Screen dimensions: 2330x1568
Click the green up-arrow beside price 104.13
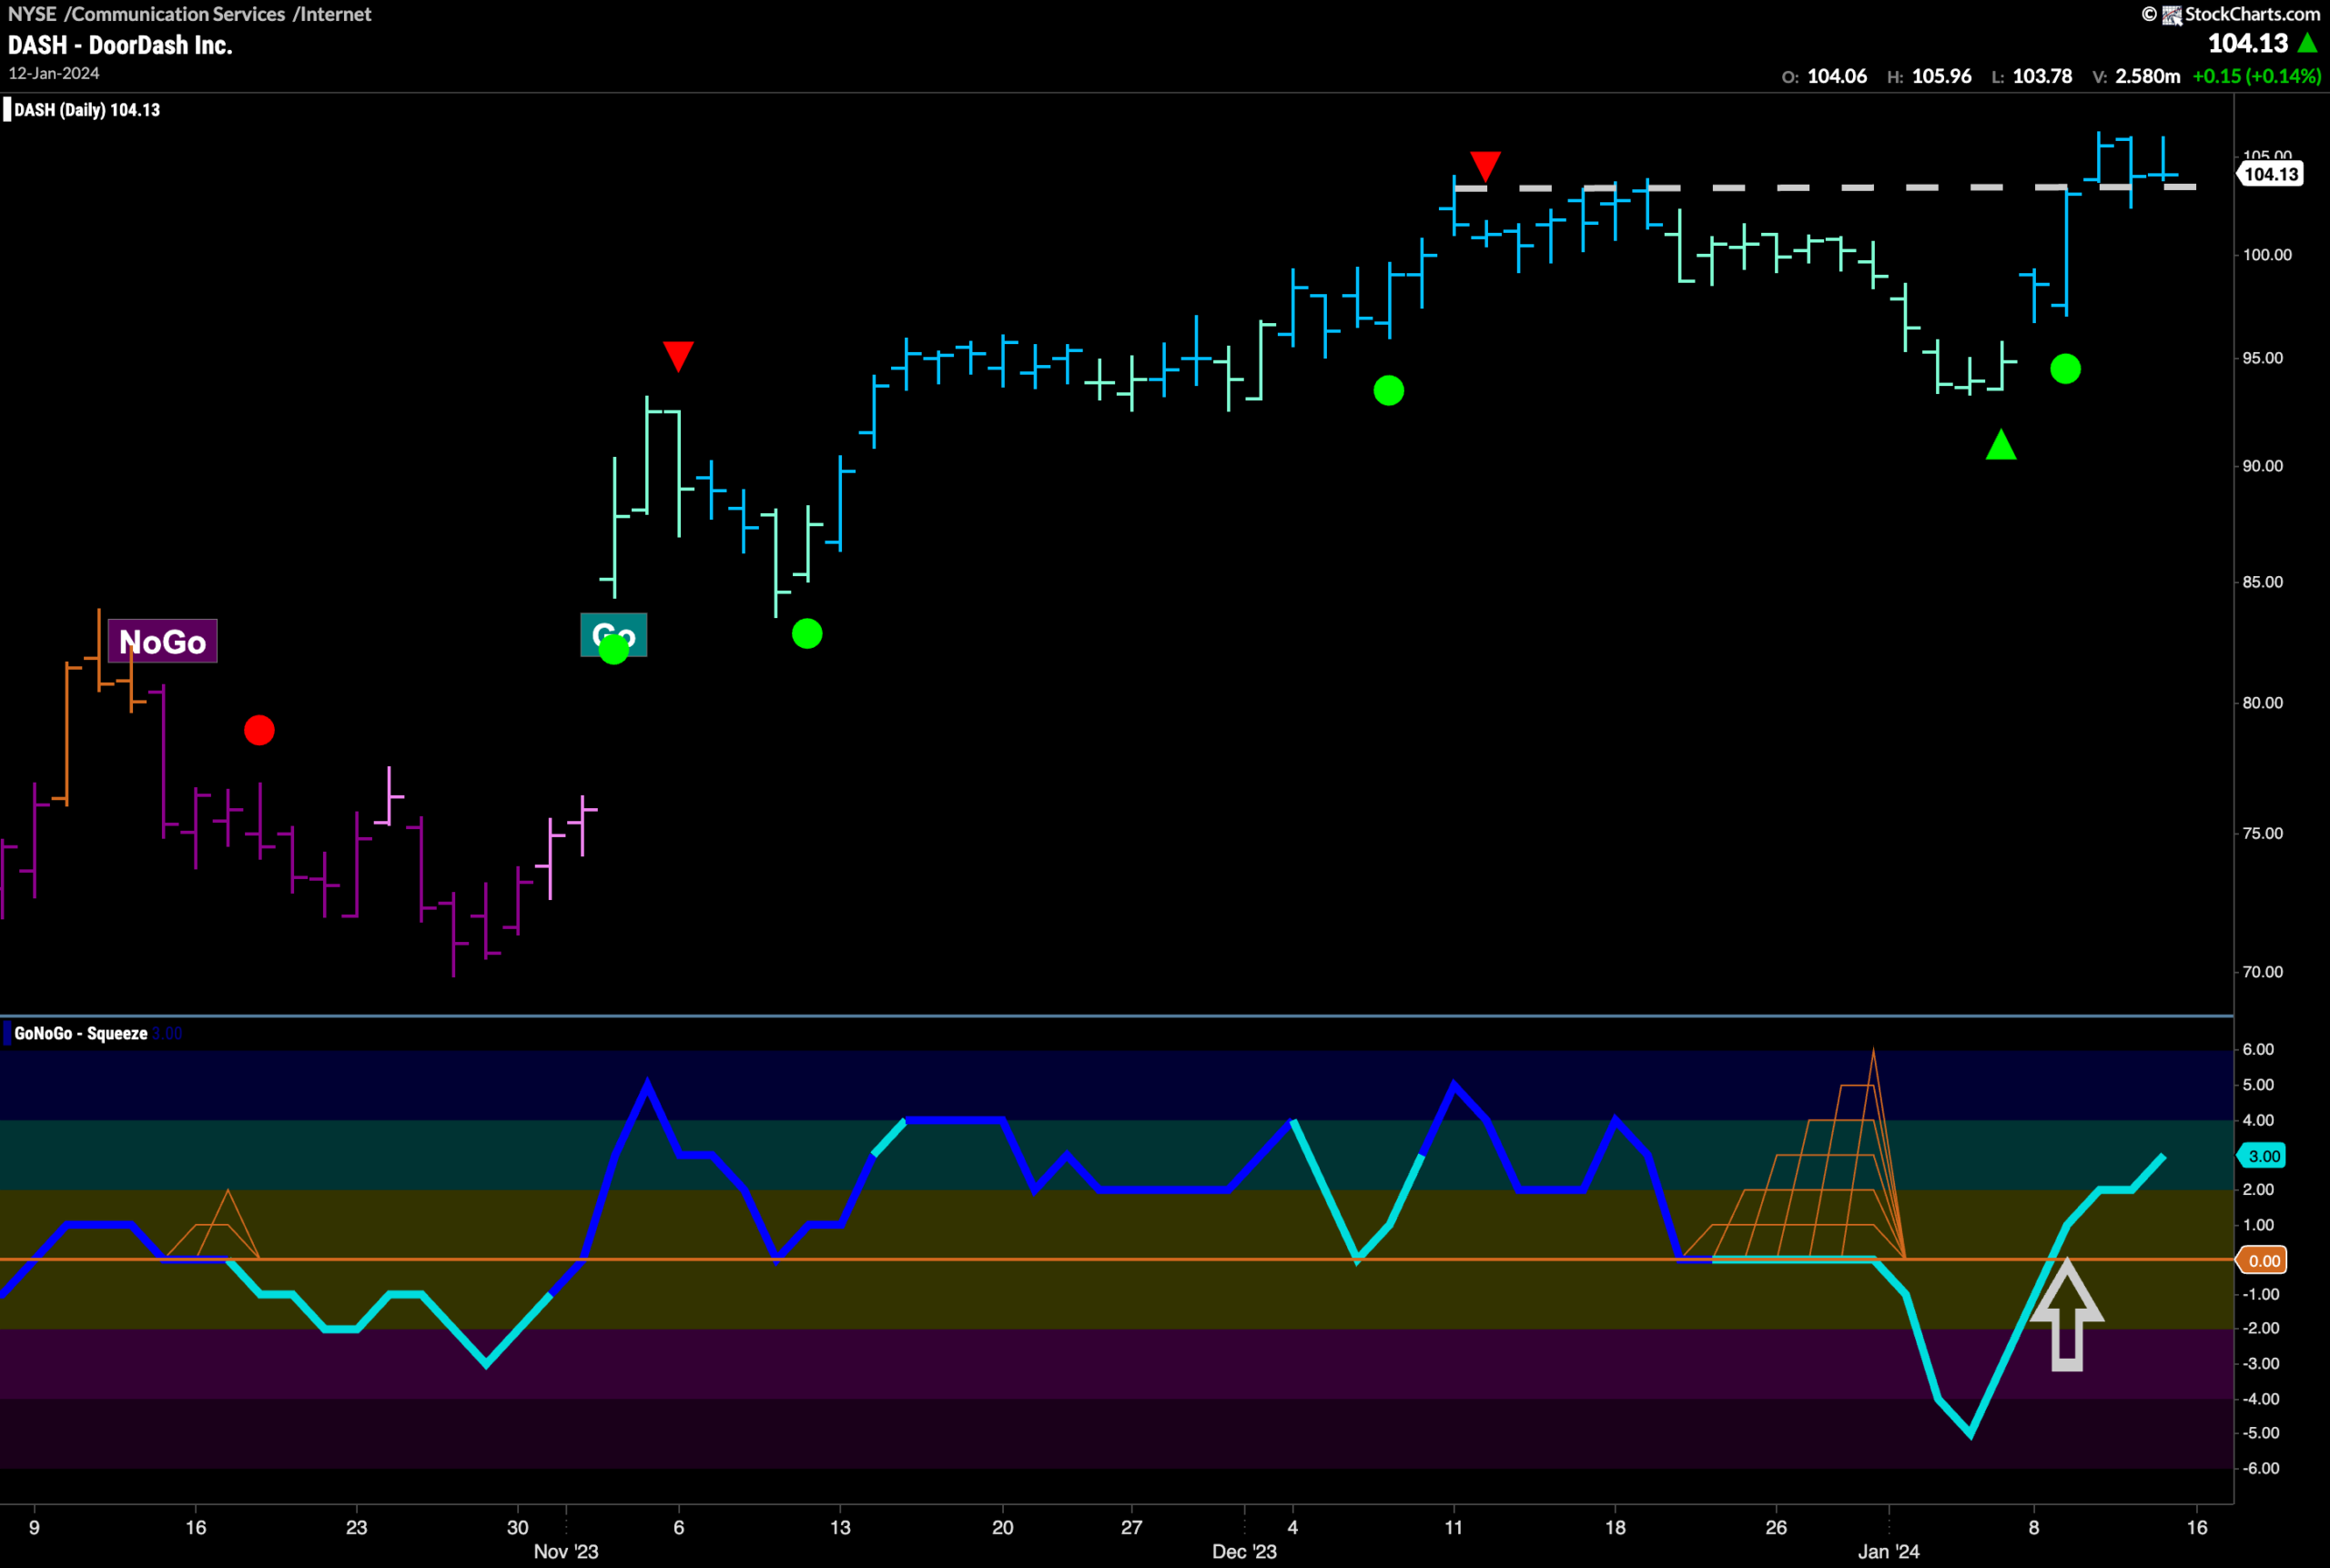2308,43
